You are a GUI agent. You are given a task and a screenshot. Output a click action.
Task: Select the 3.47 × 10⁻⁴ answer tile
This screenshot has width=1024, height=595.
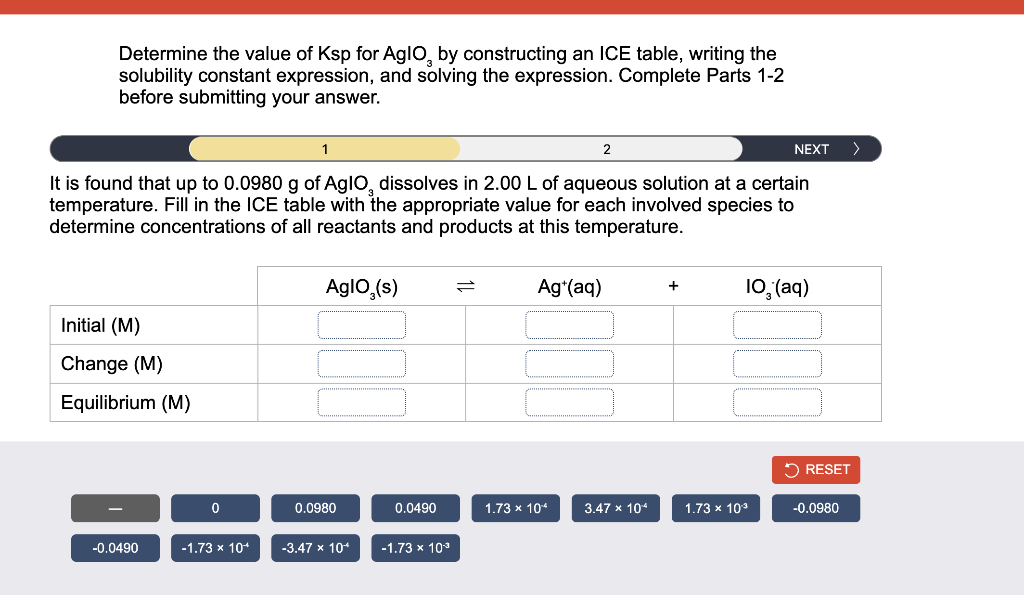pos(615,508)
